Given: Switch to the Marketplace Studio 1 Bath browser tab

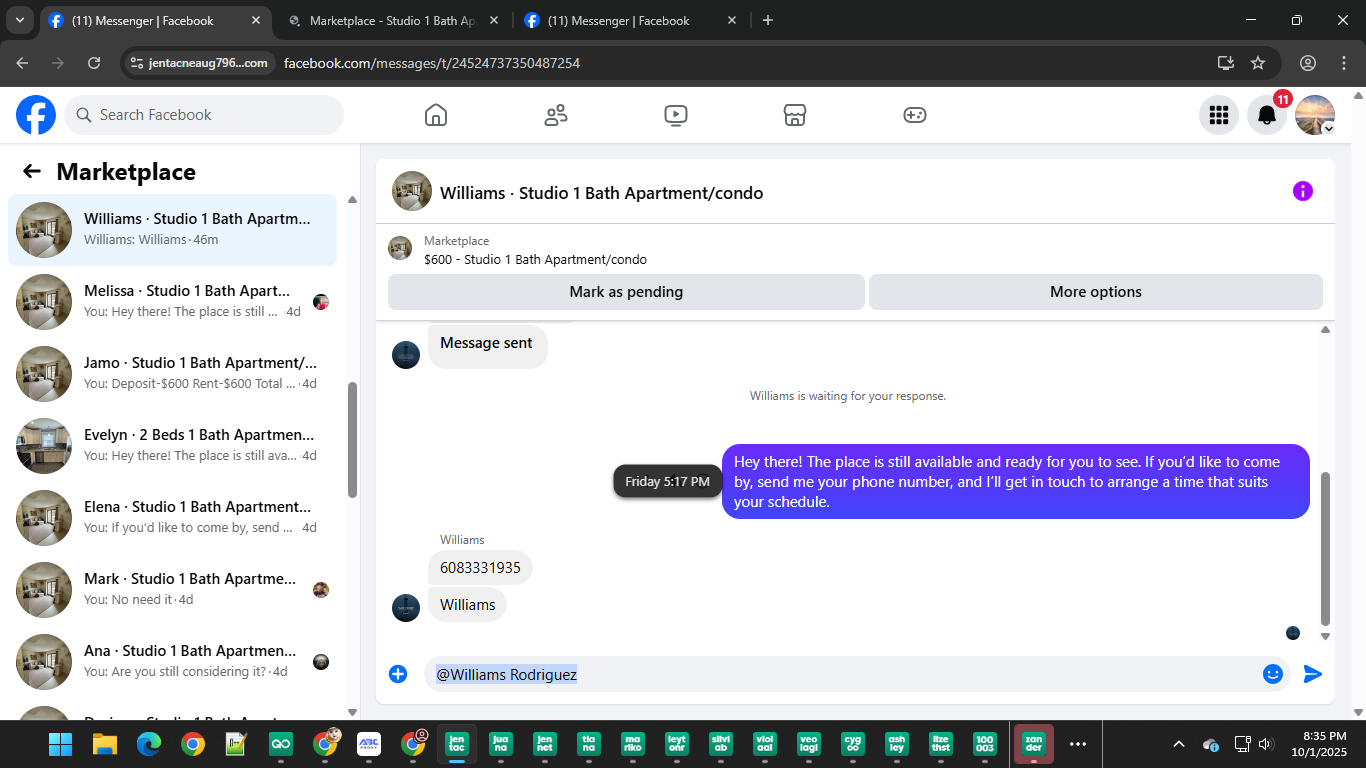Looking at the screenshot, I should click(x=394, y=20).
